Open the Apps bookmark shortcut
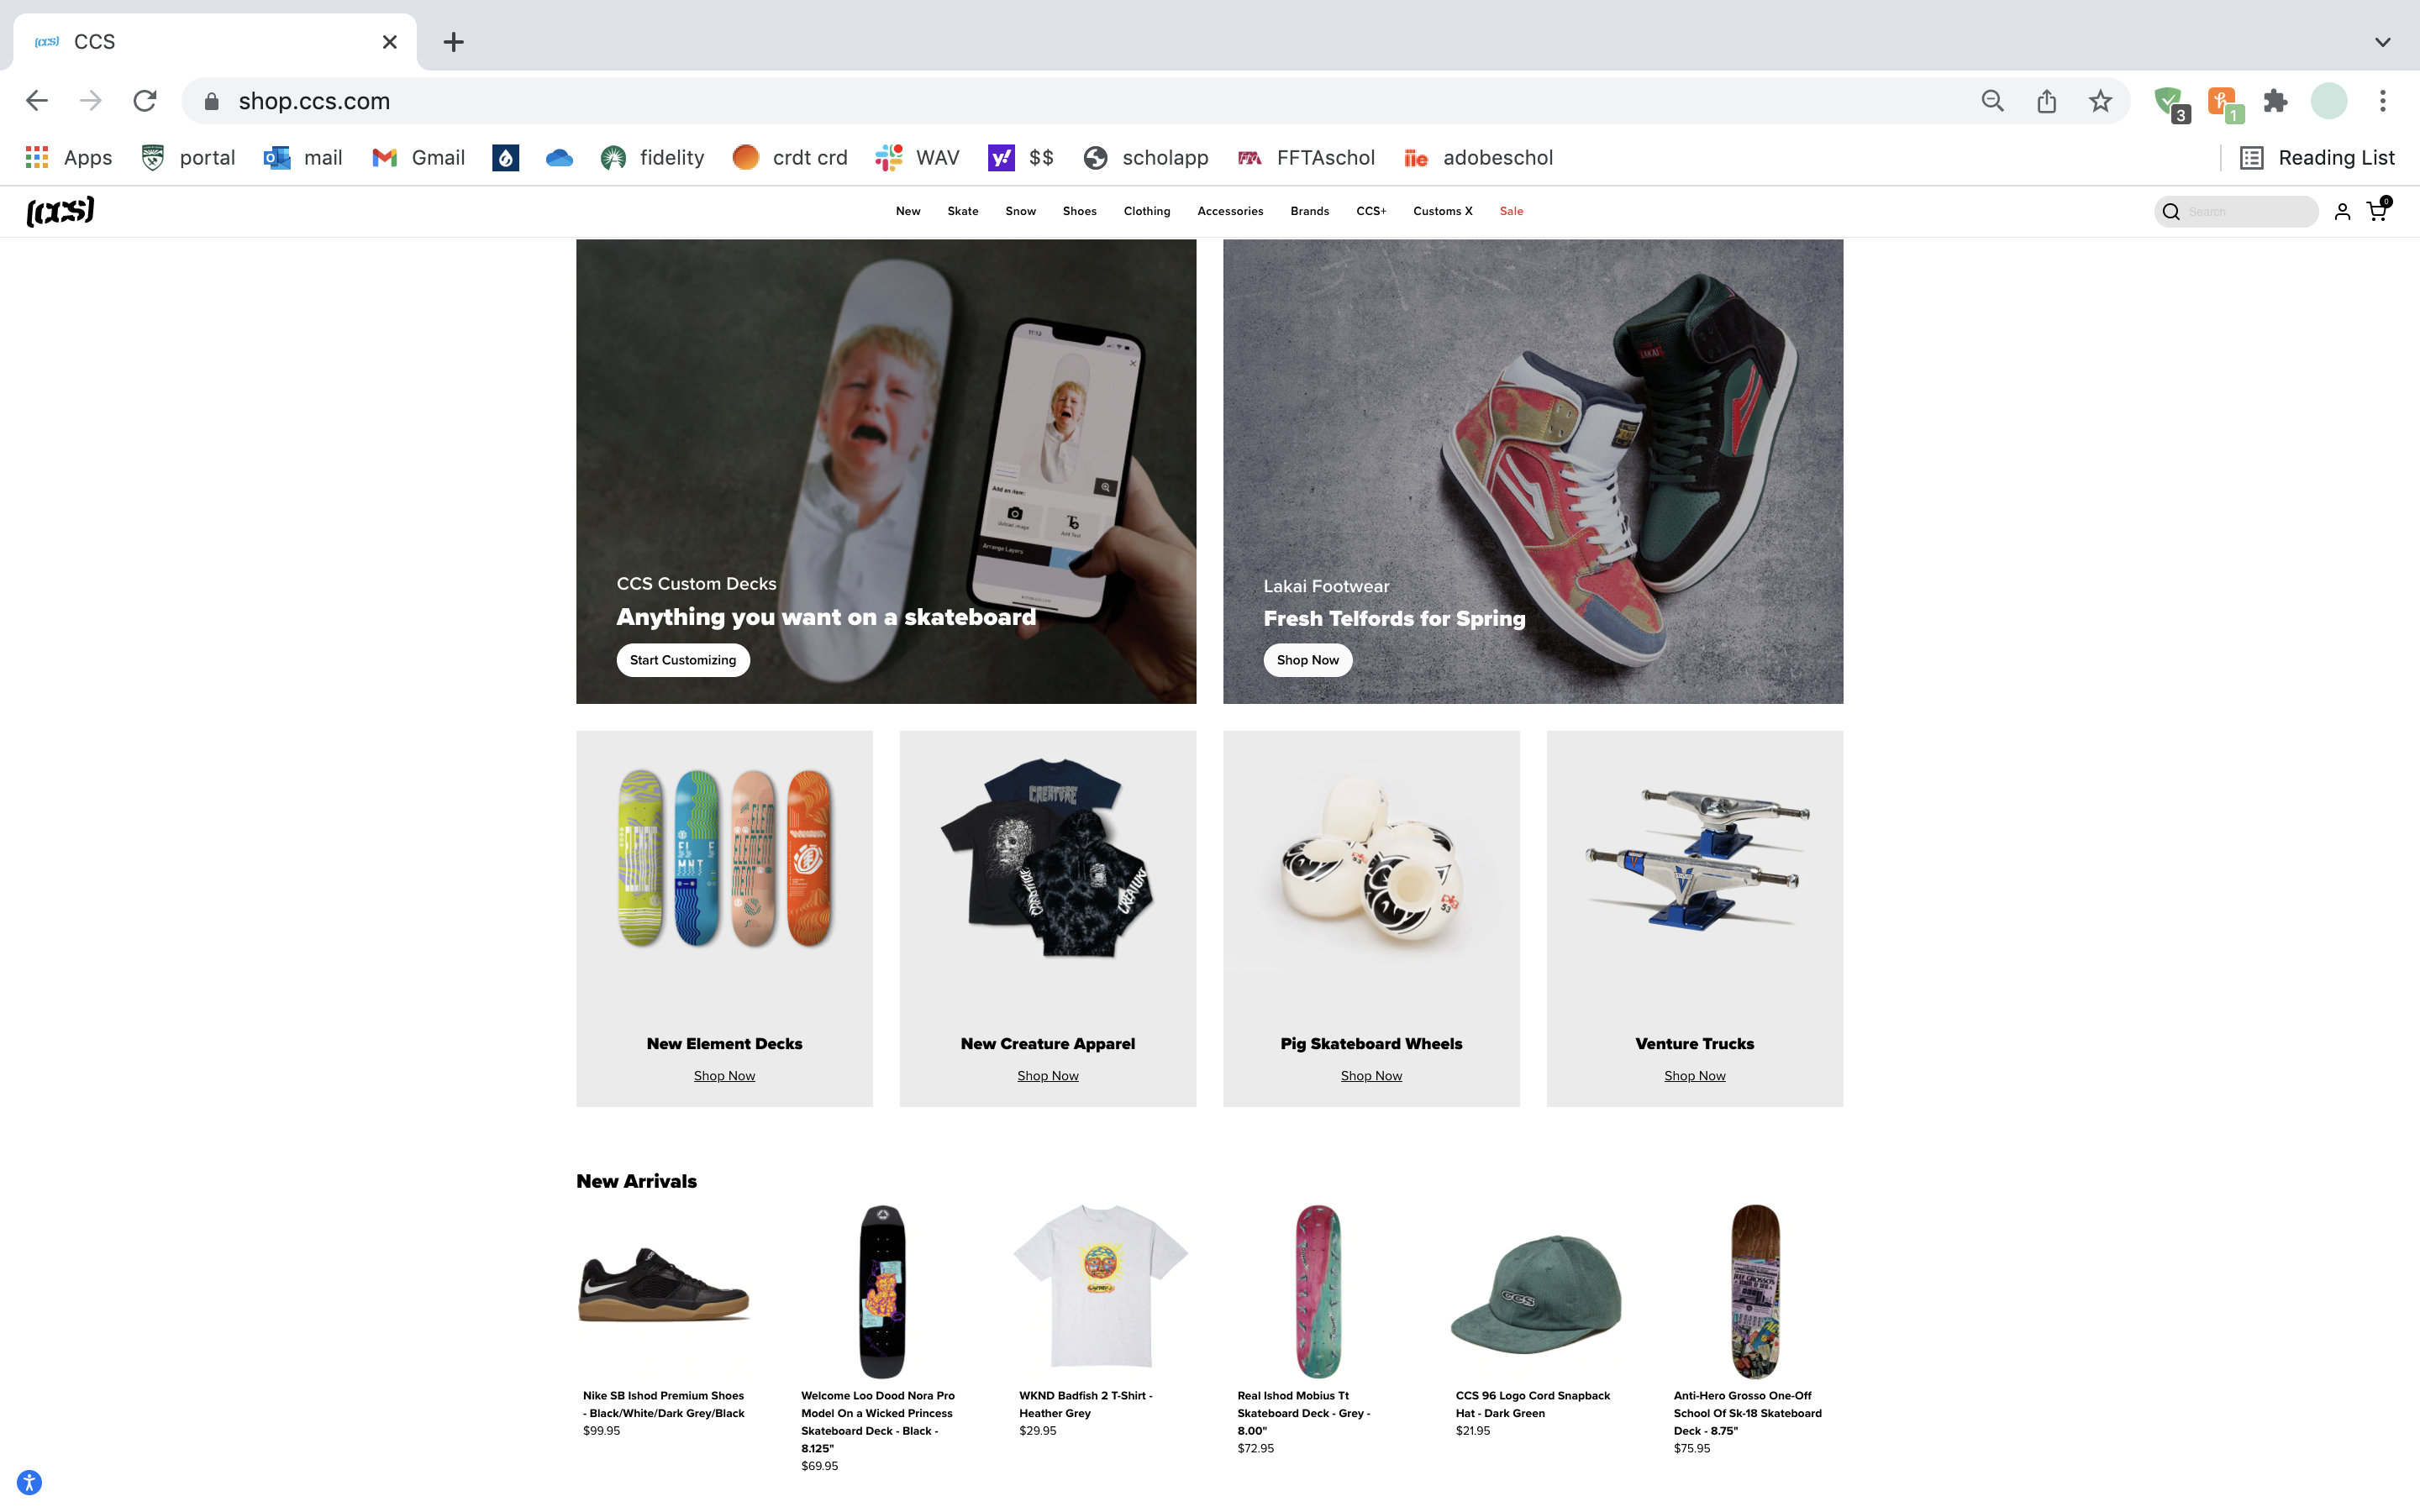Screen dimensions: 2420x1512 pyautogui.click(x=68, y=158)
